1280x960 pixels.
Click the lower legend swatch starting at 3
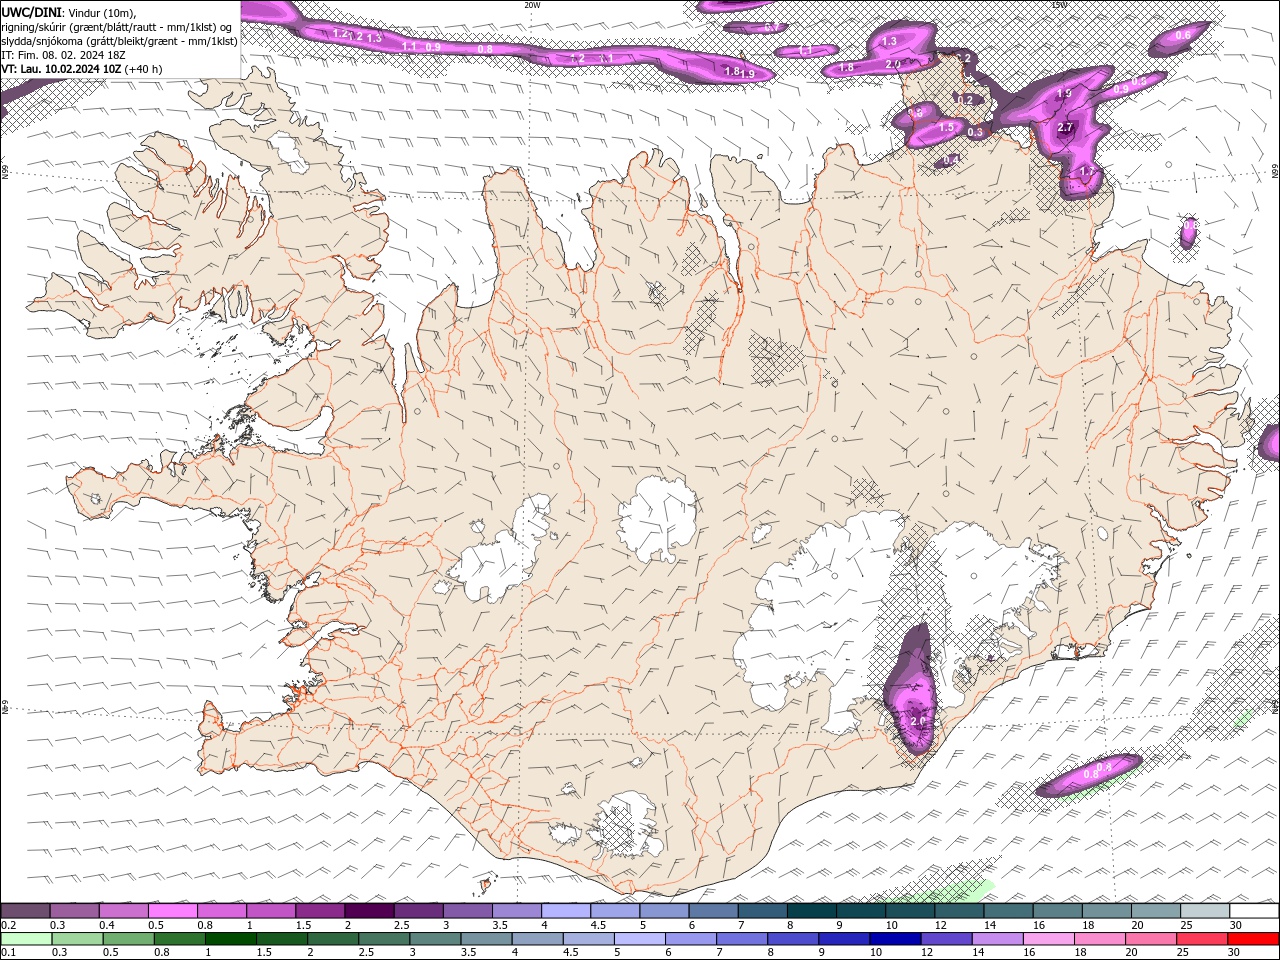[x=435, y=939]
